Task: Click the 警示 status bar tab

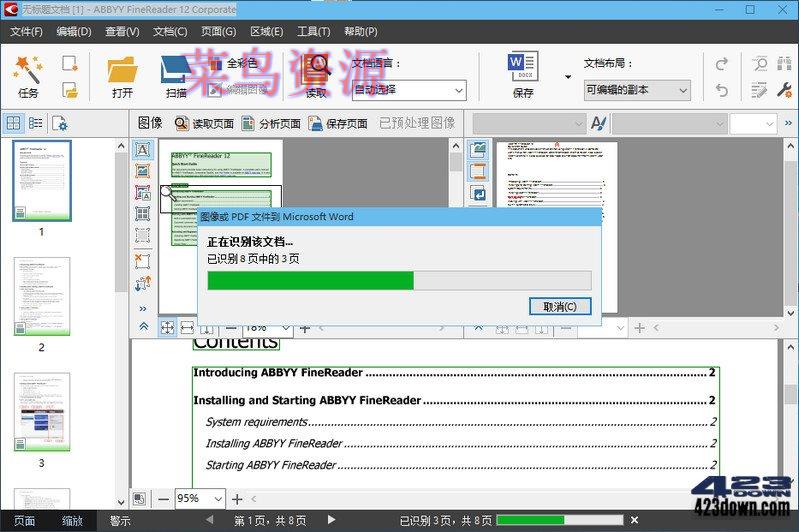Action: click(x=120, y=521)
